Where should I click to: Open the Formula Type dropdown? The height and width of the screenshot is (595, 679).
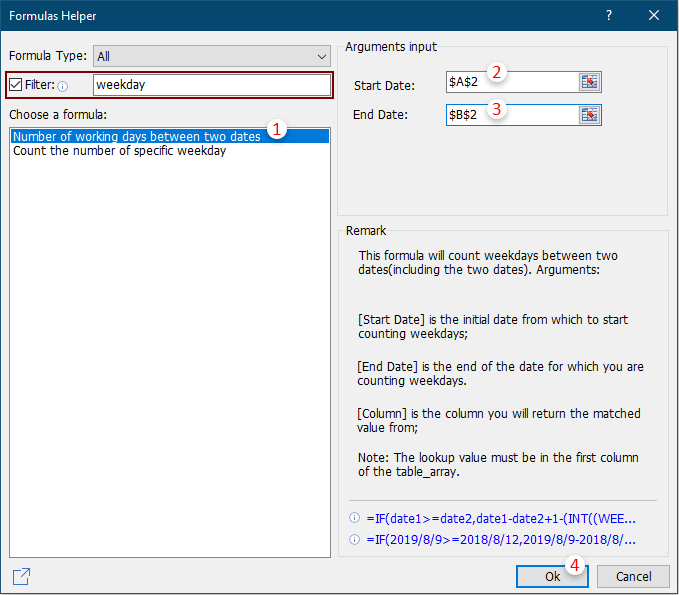click(212, 56)
